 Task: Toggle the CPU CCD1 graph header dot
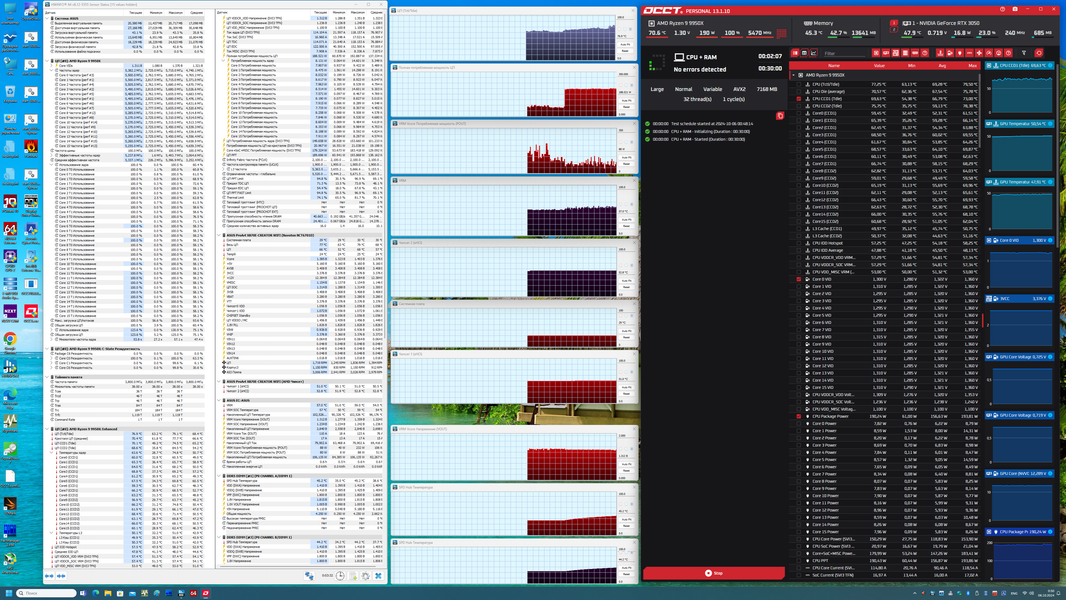(x=1050, y=65)
